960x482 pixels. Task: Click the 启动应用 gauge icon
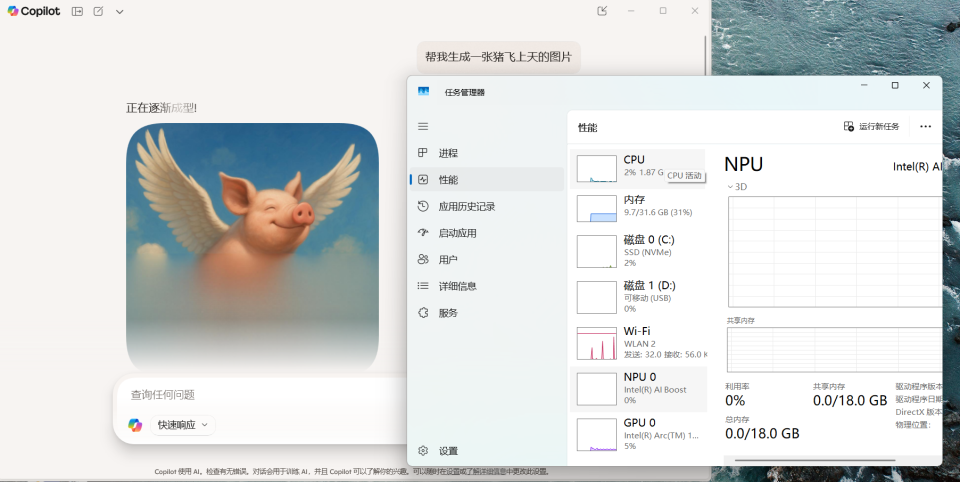pyautogui.click(x=423, y=233)
